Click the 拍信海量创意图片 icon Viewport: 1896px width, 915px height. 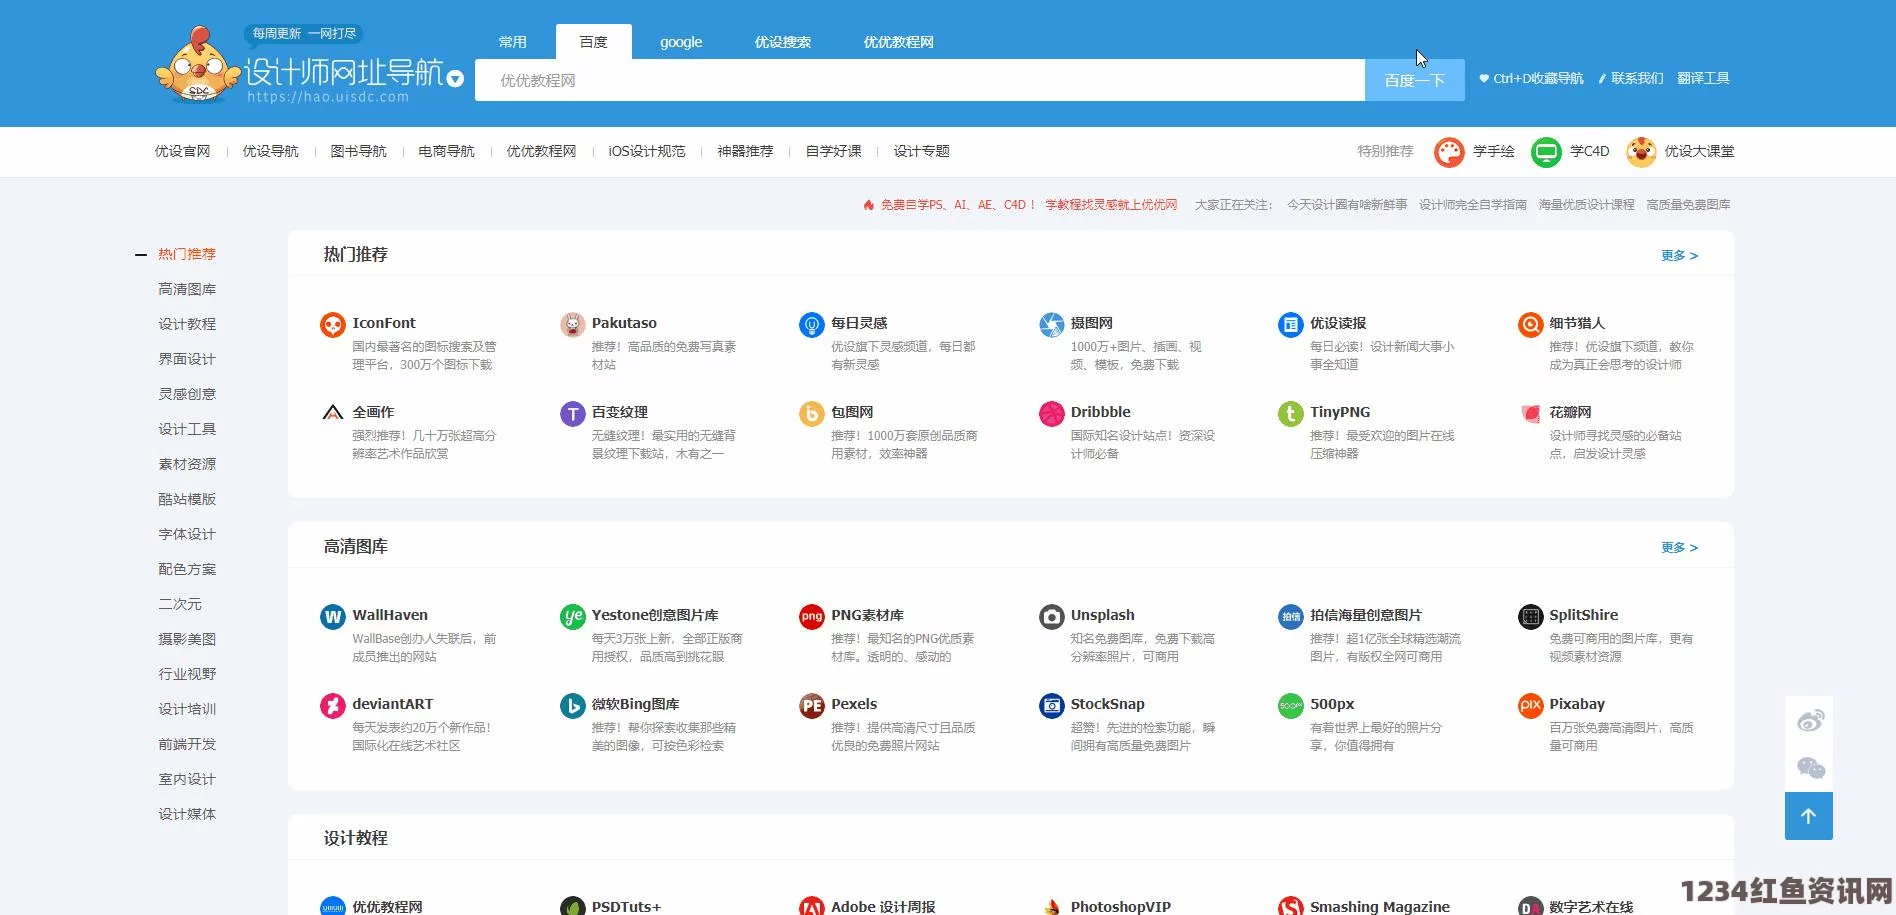coord(1290,616)
